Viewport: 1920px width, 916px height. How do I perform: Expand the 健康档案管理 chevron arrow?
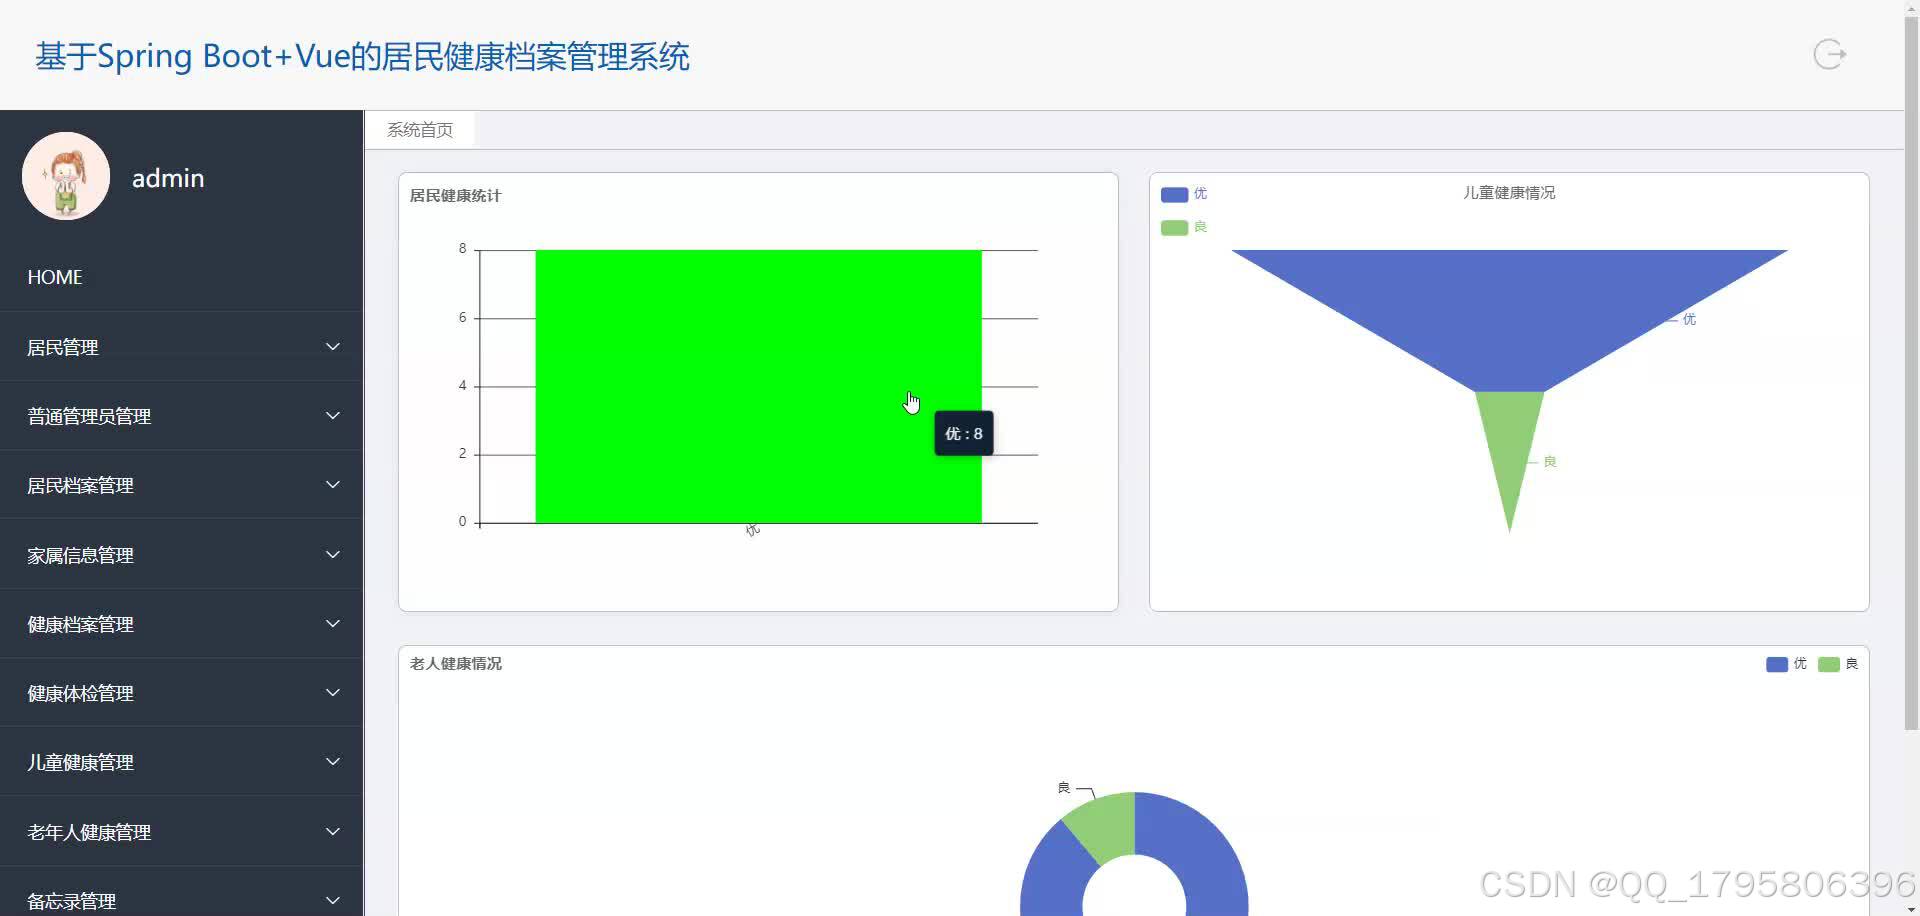pyautogui.click(x=333, y=624)
